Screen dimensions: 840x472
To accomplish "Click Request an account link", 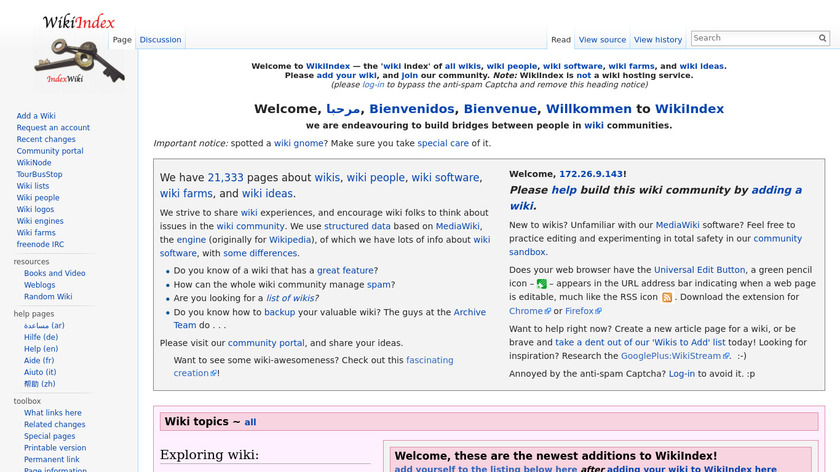I will (x=53, y=128).
